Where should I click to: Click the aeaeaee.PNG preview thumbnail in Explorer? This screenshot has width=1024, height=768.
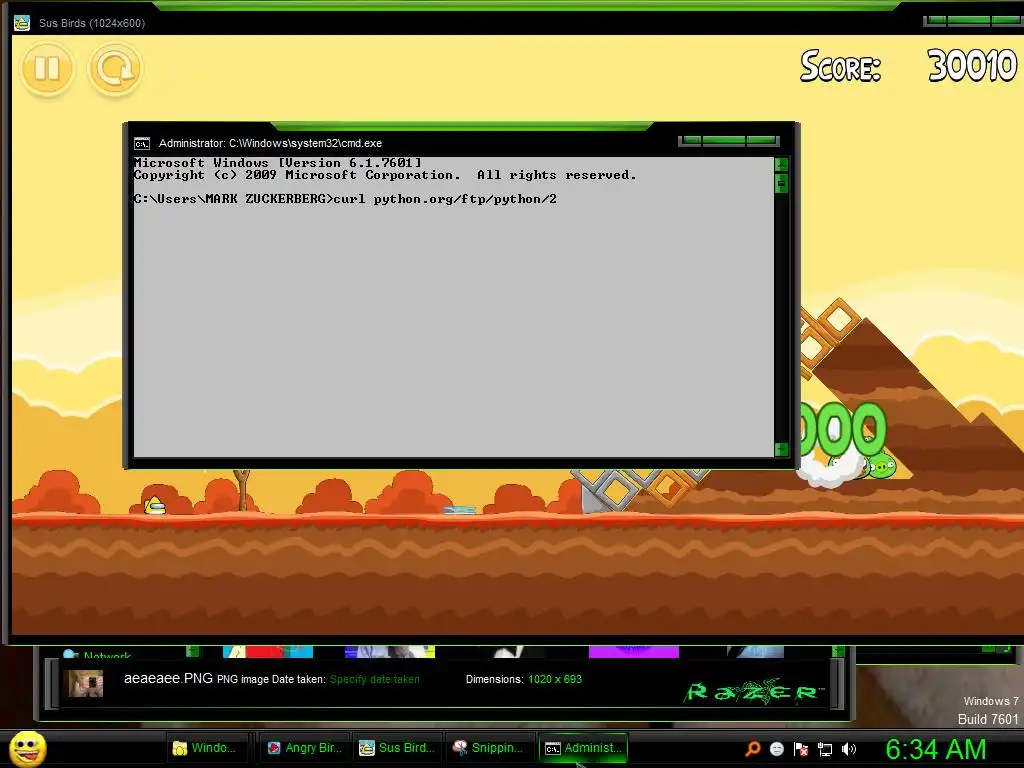pos(86,683)
